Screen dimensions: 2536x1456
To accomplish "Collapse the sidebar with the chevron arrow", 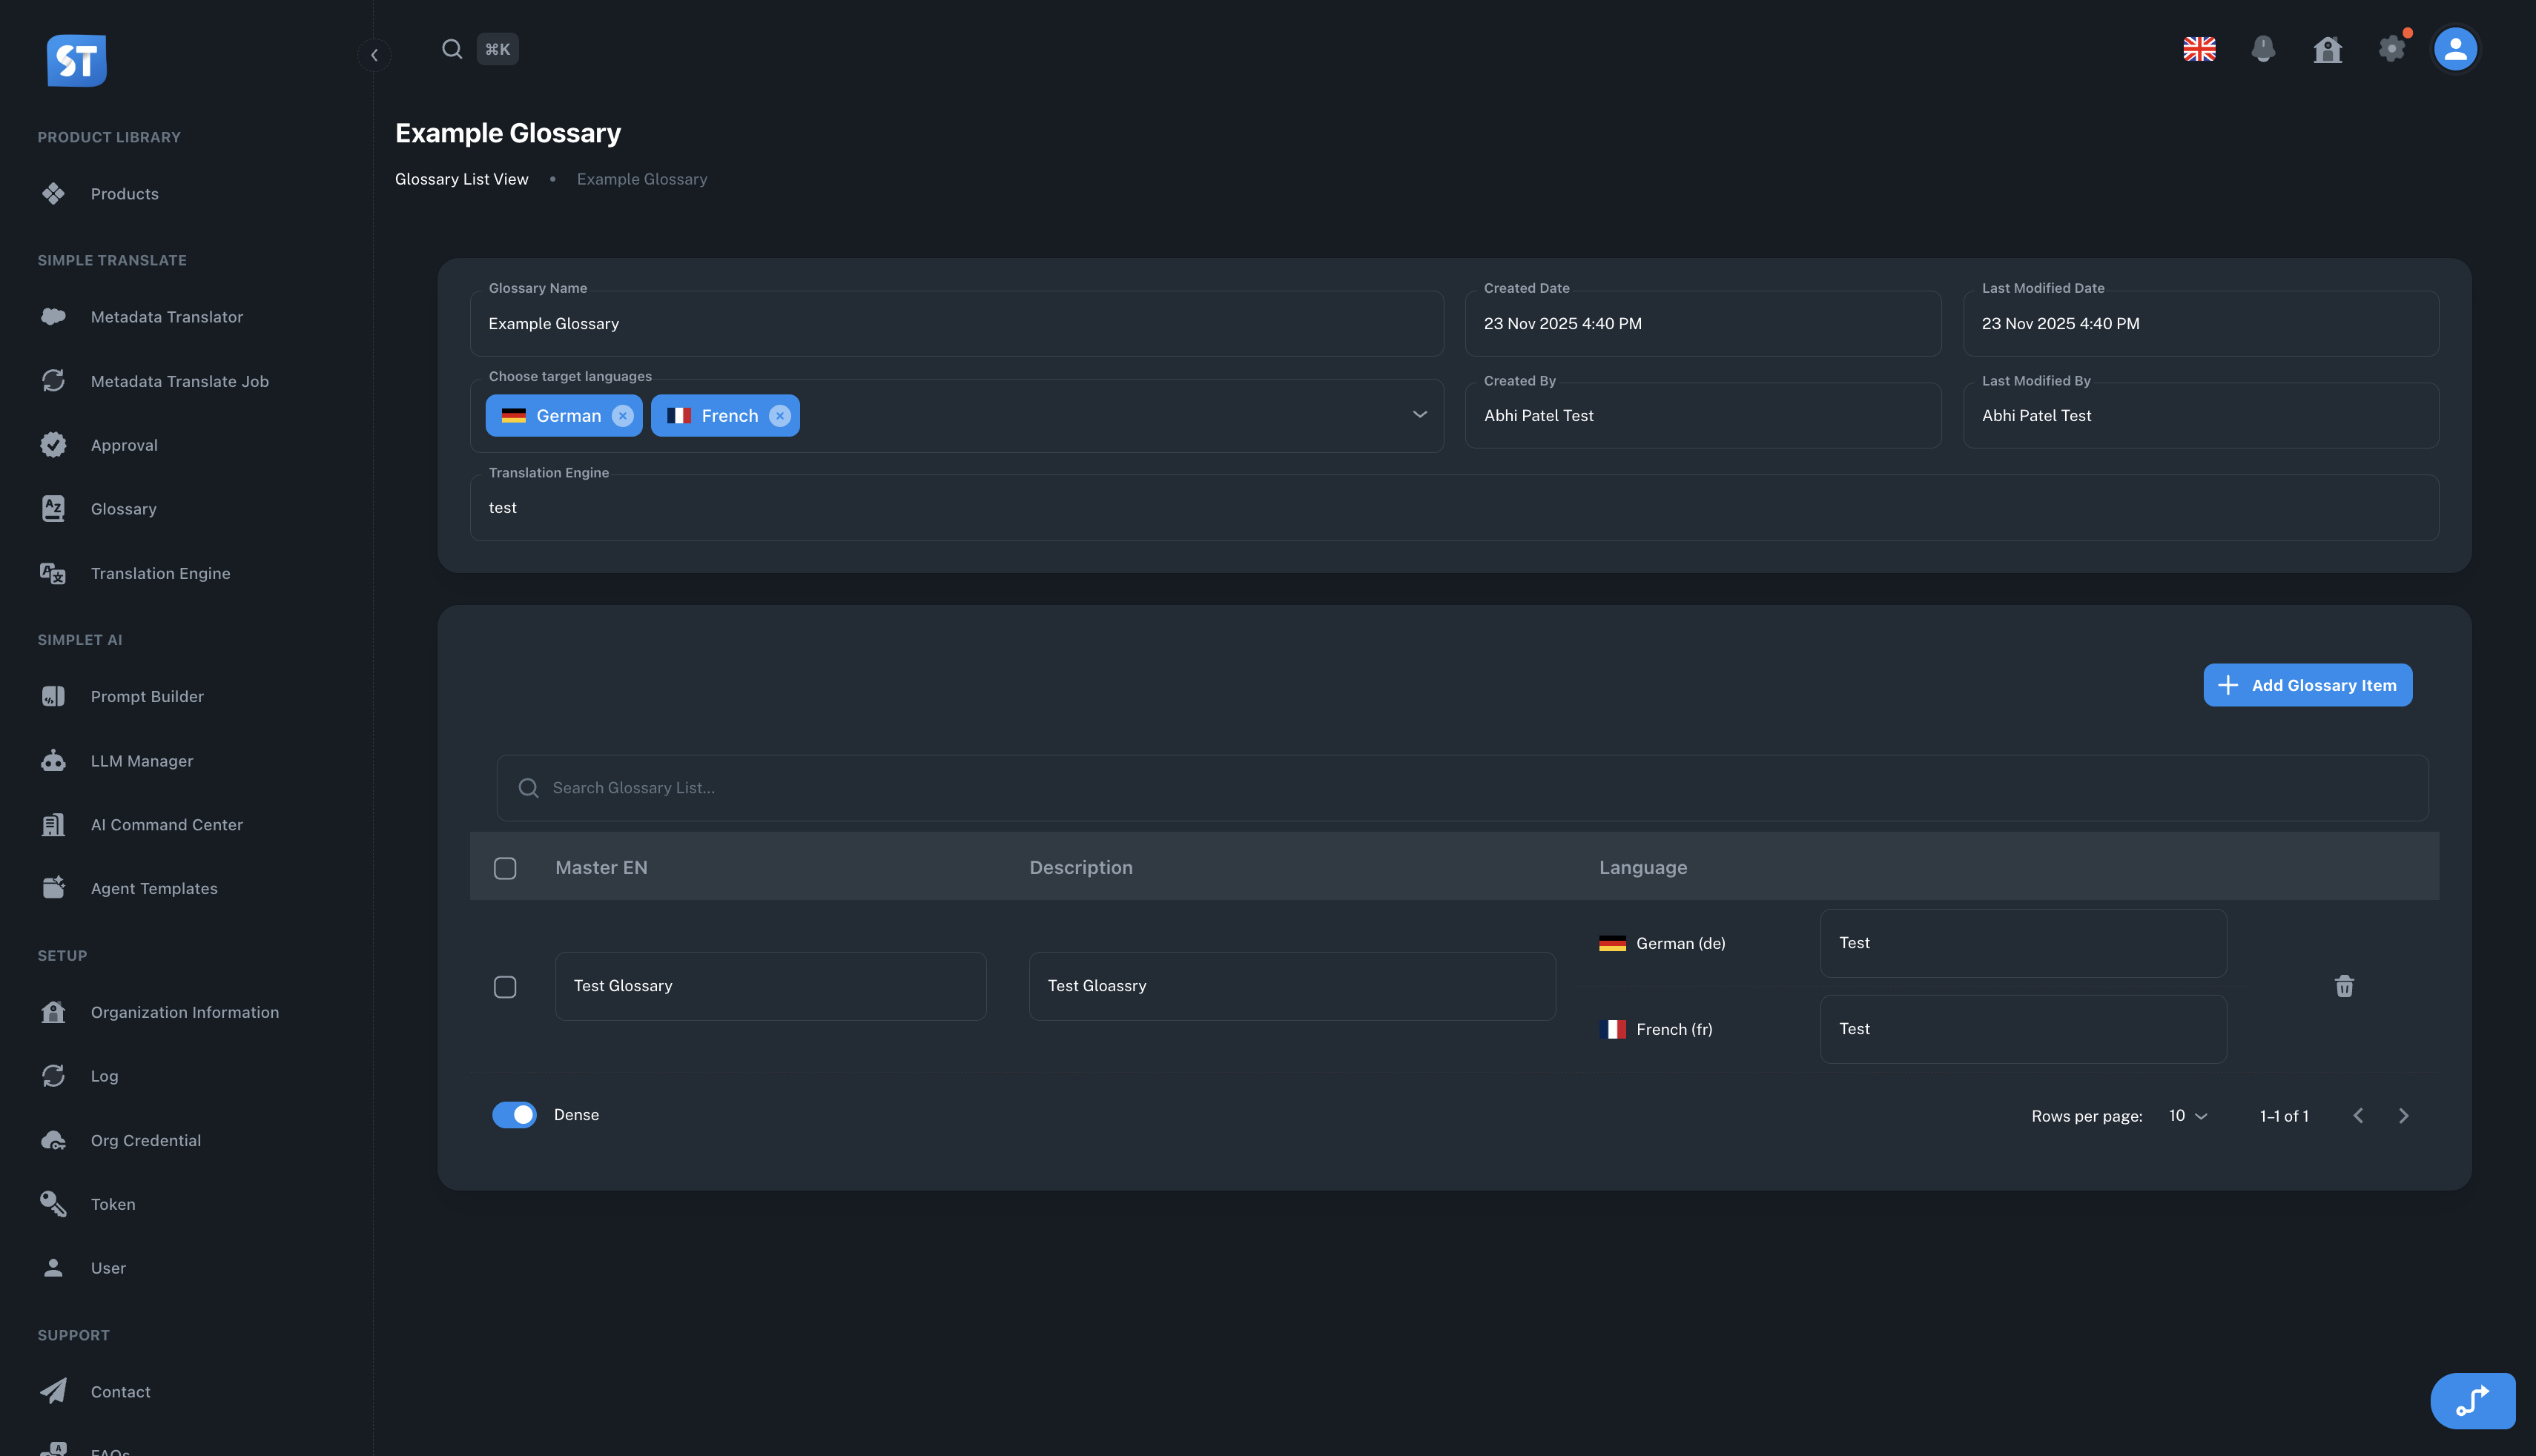I will pos(374,55).
